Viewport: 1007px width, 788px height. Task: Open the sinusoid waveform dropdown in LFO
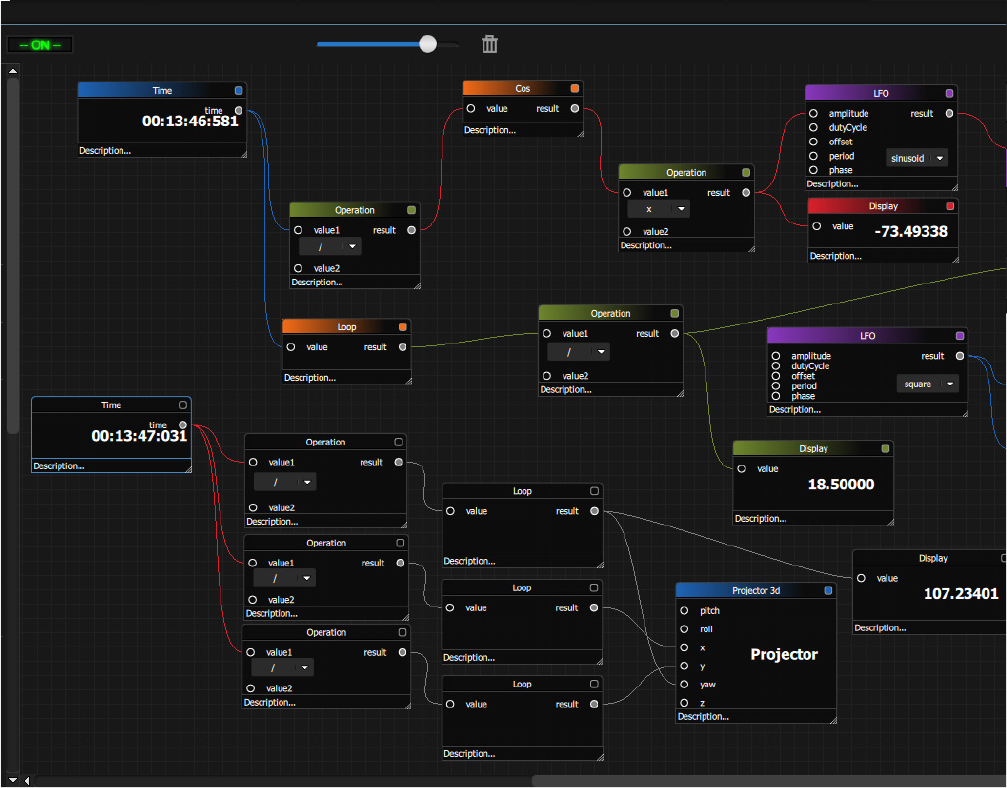point(916,158)
